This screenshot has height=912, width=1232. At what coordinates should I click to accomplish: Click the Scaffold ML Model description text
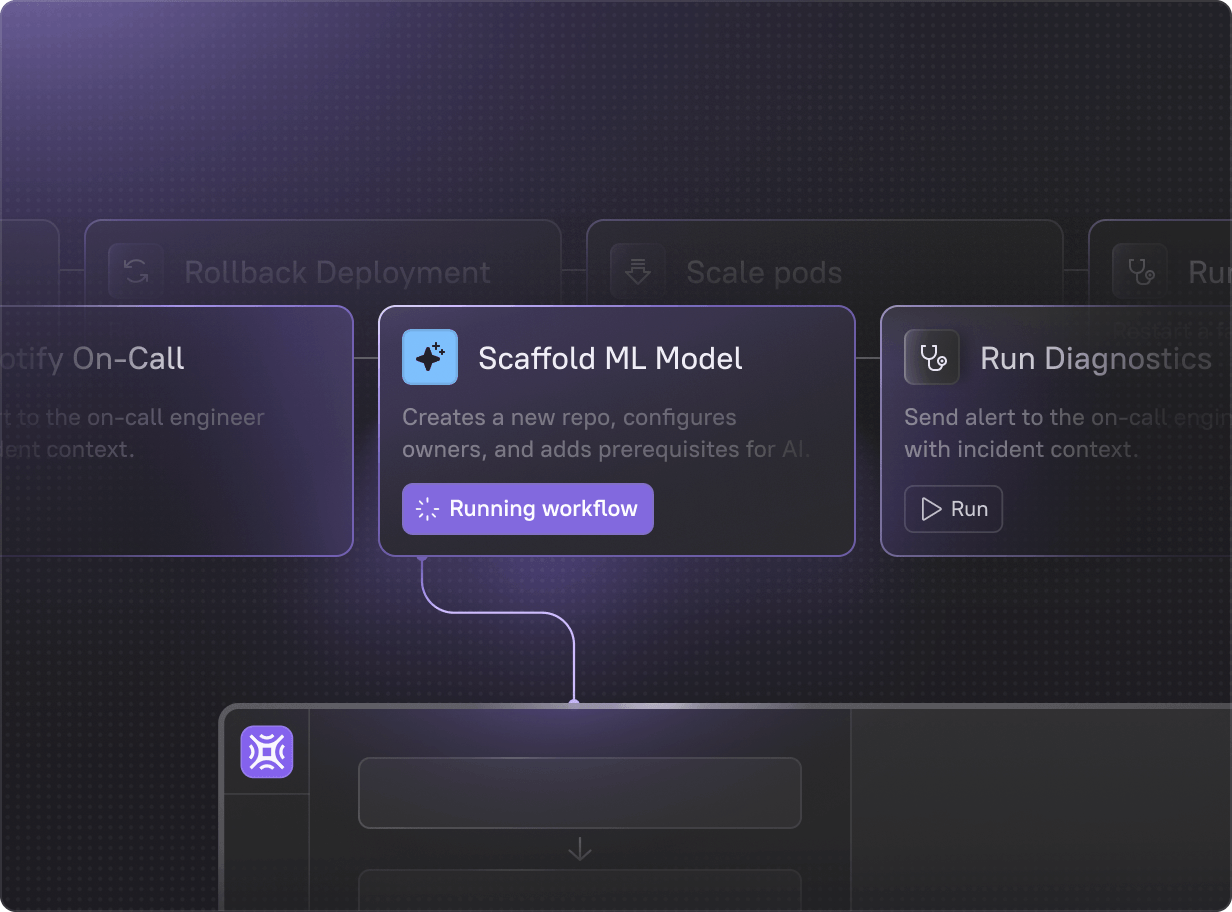(606, 433)
